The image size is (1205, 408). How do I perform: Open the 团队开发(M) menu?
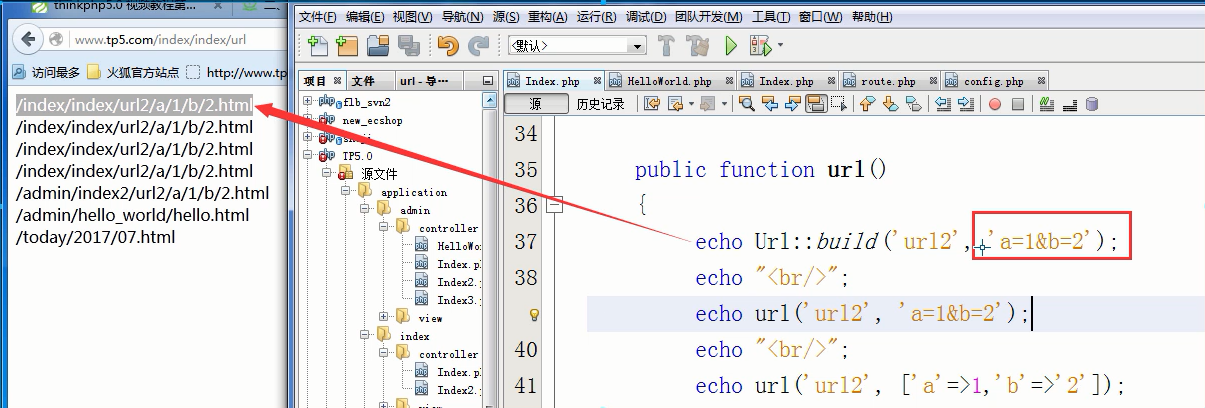point(709,17)
